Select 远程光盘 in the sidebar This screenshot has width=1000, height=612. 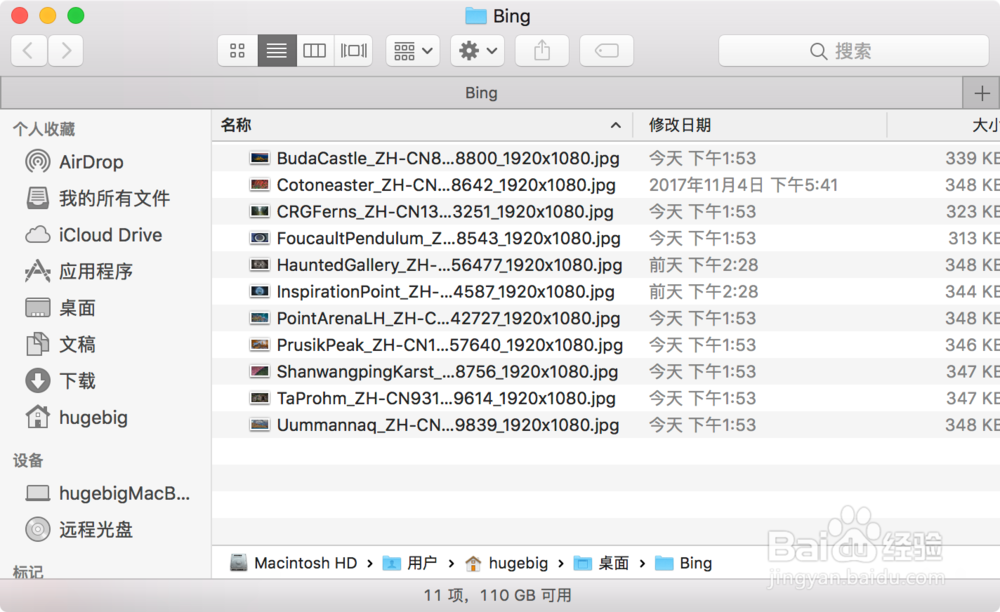(x=79, y=530)
